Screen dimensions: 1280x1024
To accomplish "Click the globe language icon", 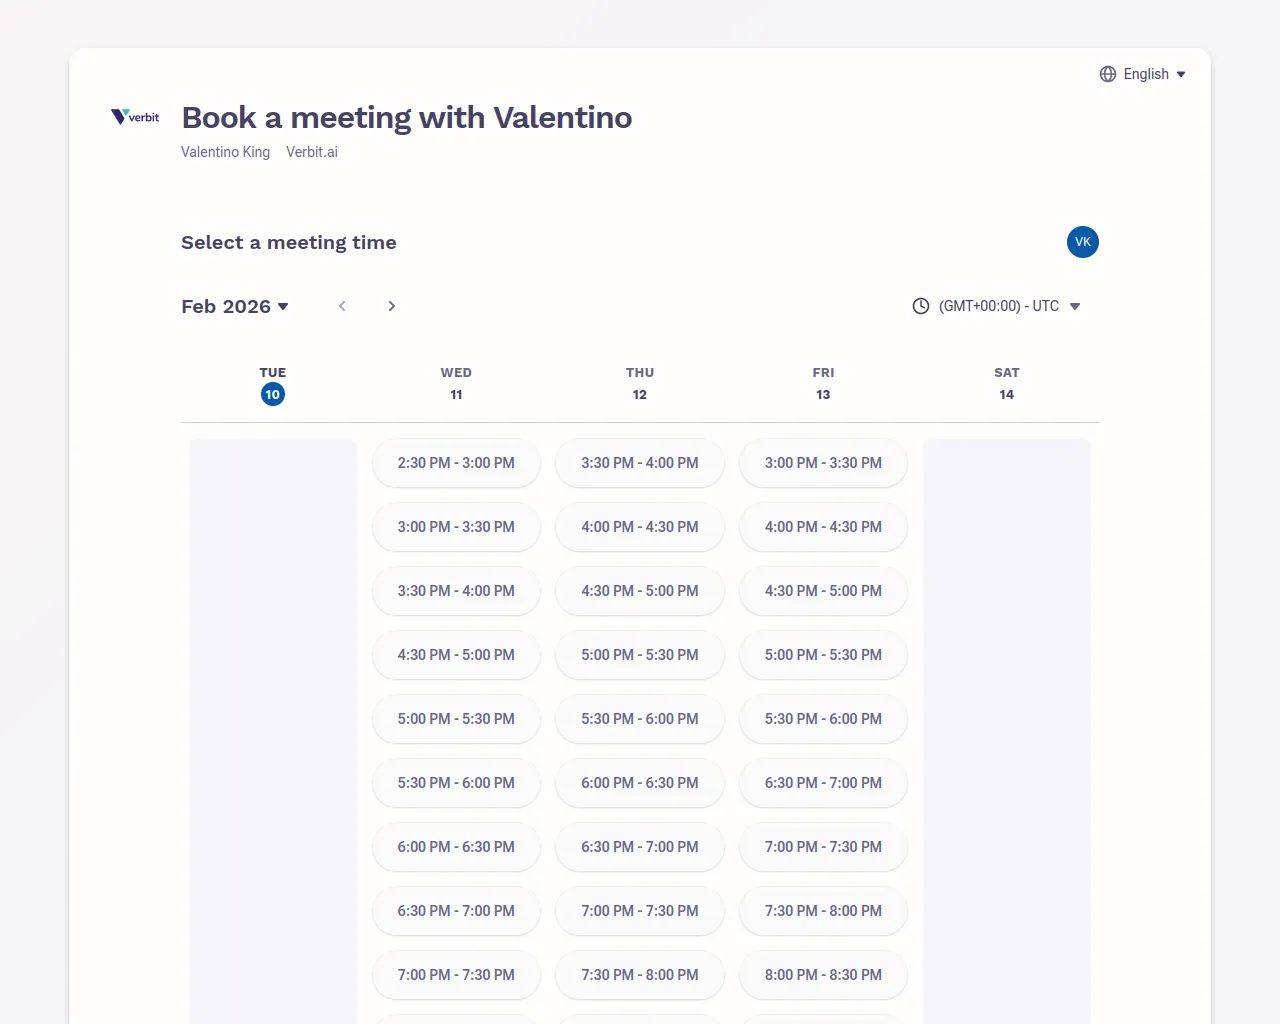I will click(x=1108, y=74).
